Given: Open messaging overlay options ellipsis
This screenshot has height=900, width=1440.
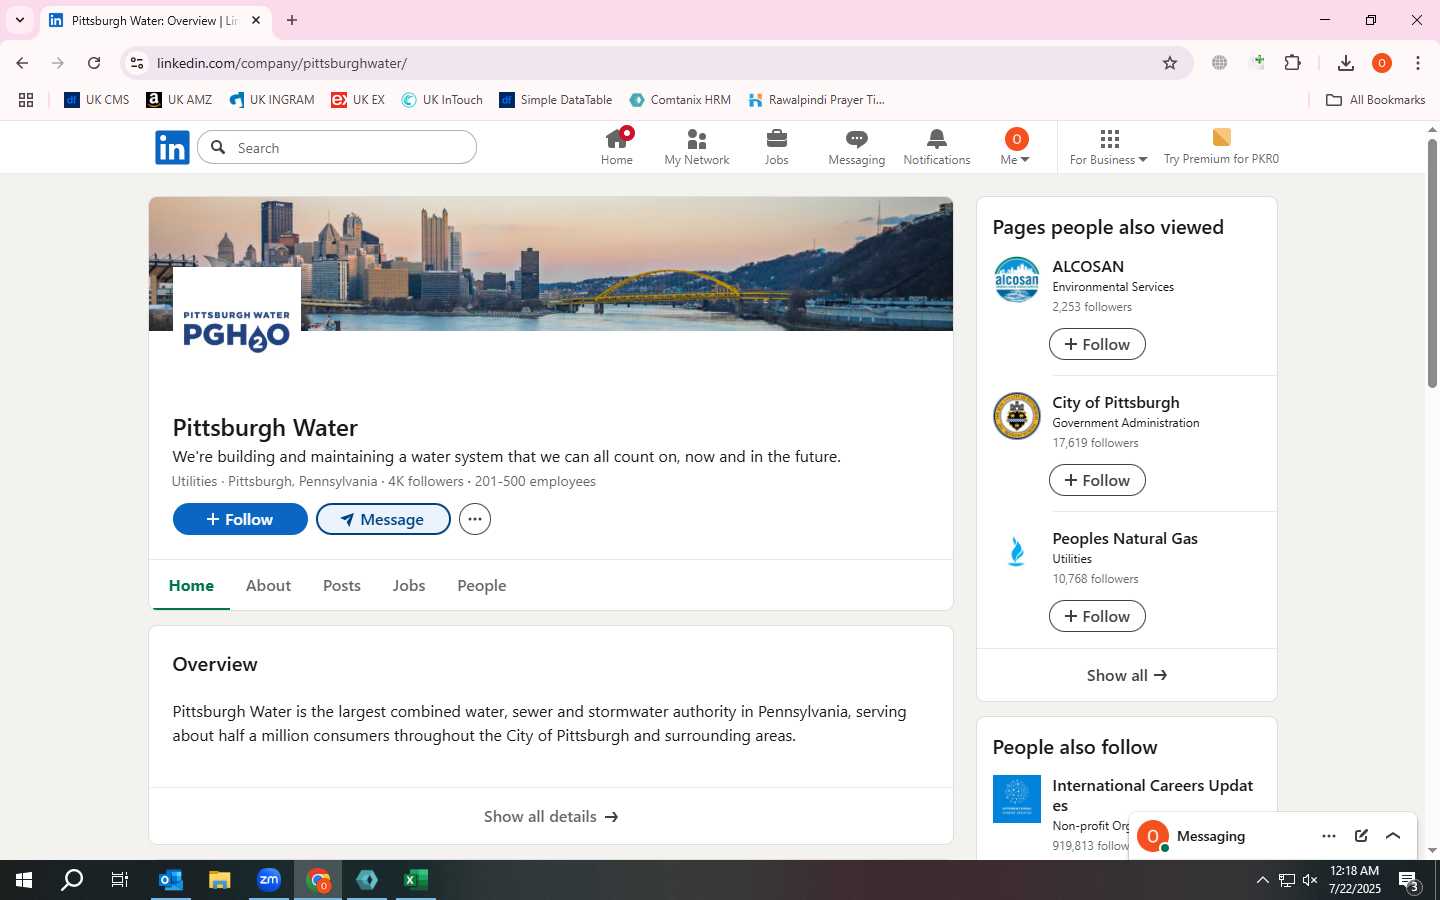Looking at the screenshot, I should (x=1328, y=836).
